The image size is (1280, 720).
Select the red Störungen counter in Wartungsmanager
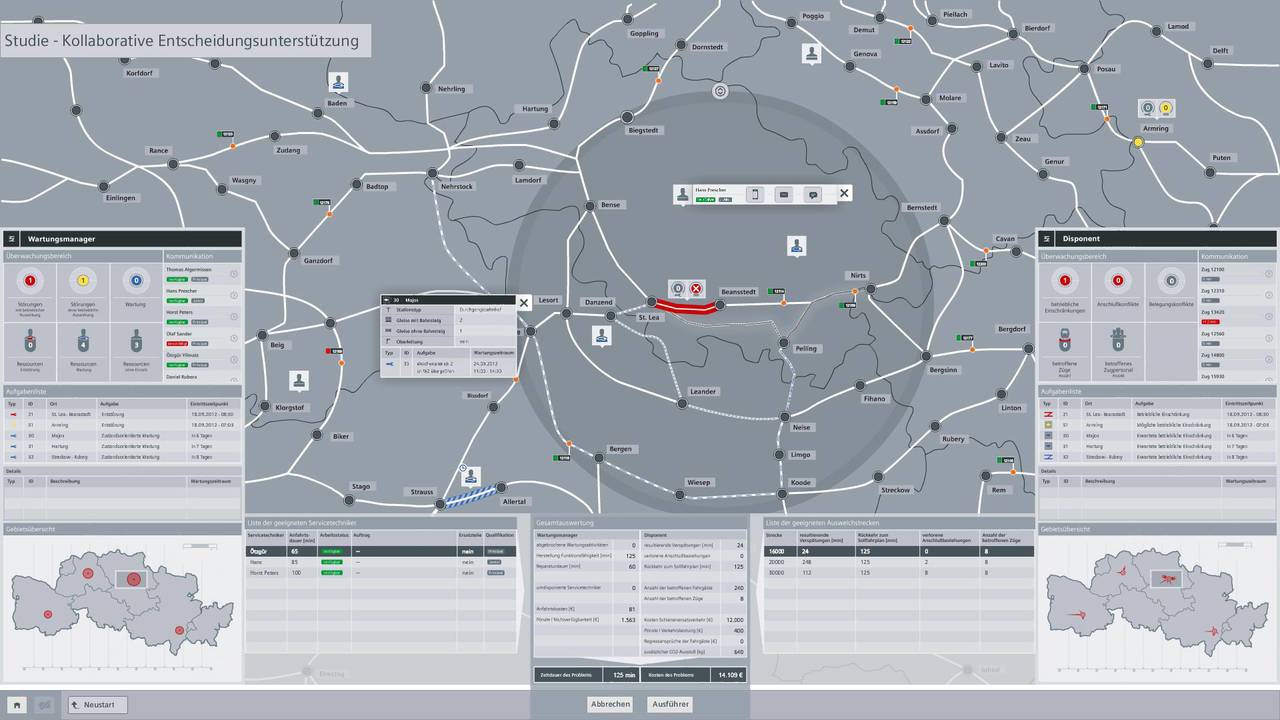click(30, 282)
